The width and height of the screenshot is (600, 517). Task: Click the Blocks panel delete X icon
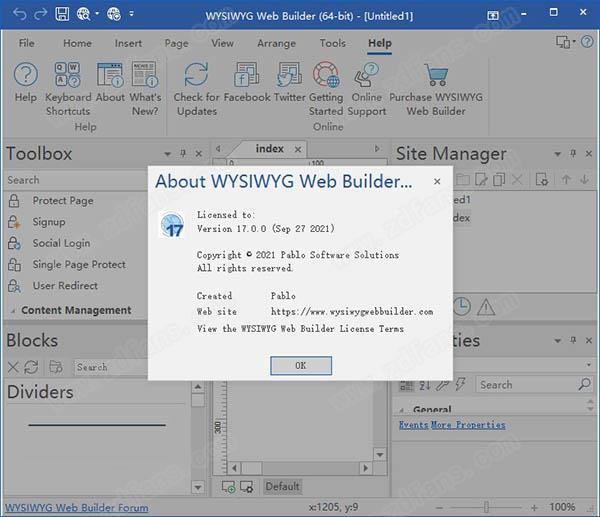pos(13,367)
